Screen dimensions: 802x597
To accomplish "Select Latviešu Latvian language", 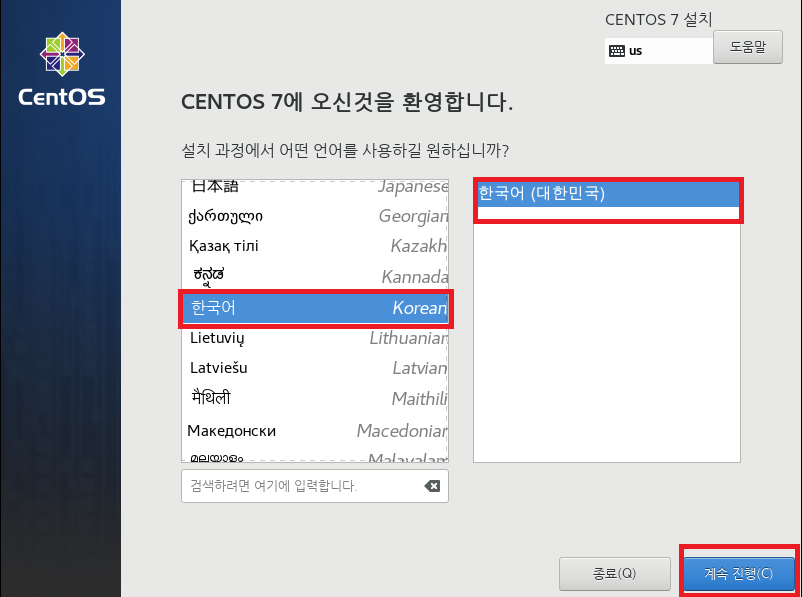I will [315, 368].
